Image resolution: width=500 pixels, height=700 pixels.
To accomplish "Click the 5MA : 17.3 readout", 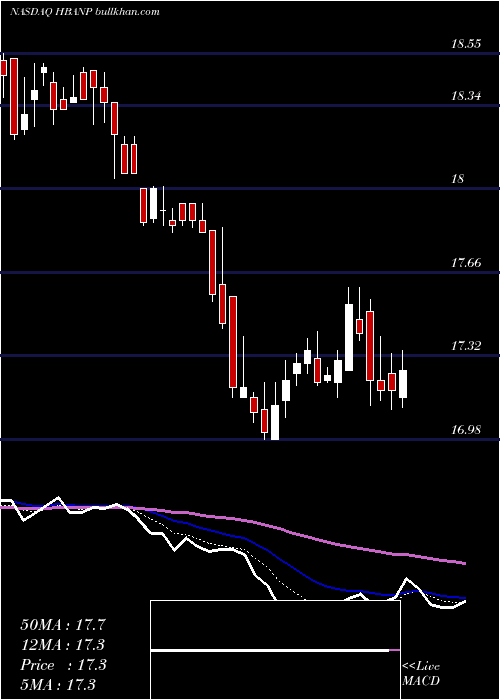I will [x=58, y=684].
